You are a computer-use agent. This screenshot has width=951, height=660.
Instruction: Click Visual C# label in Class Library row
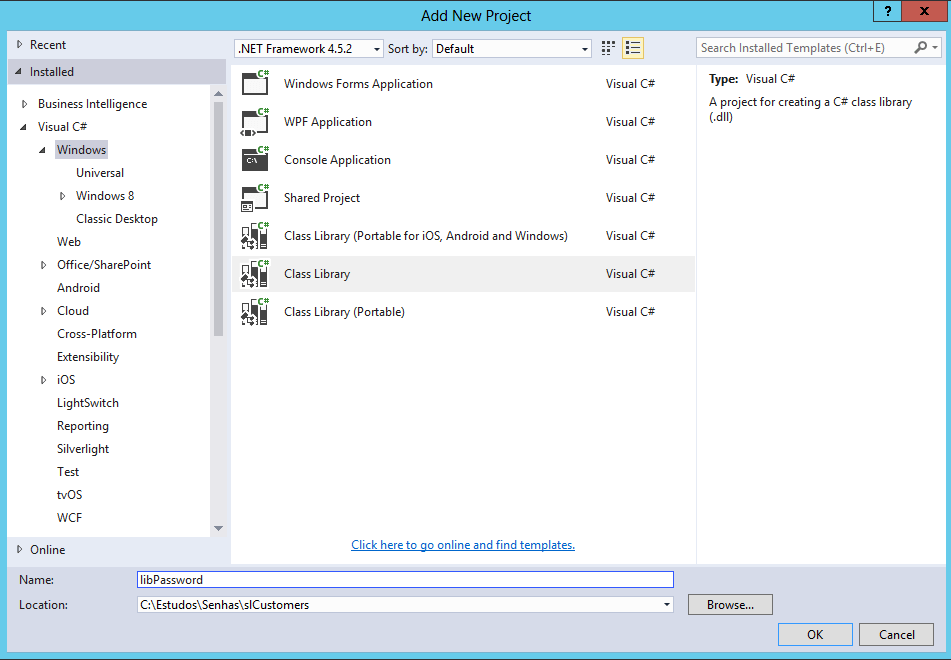pos(630,274)
